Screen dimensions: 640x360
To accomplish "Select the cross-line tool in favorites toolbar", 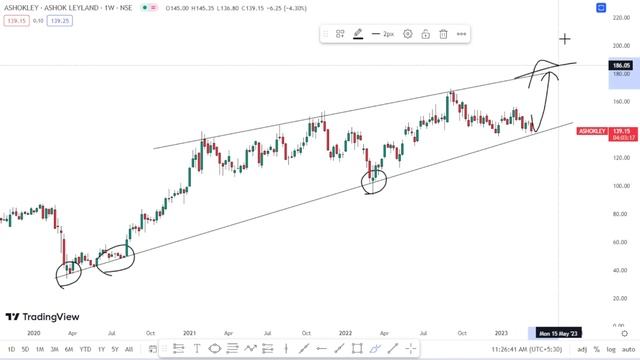I will [411, 348].
